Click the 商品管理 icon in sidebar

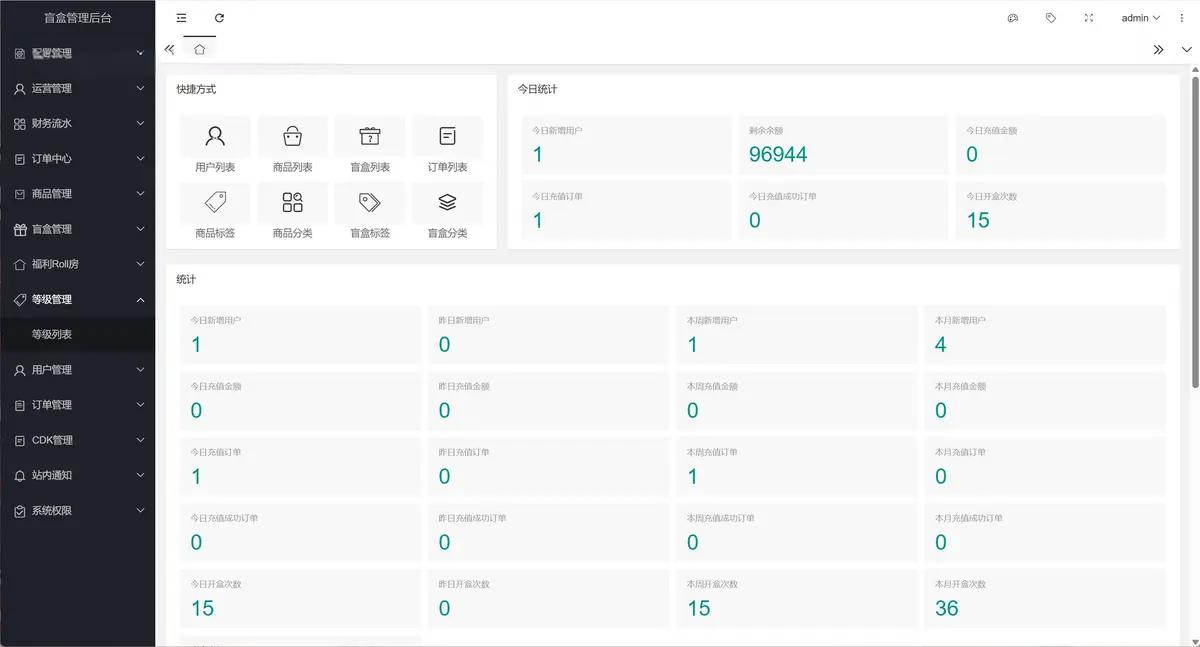point(20,194)
